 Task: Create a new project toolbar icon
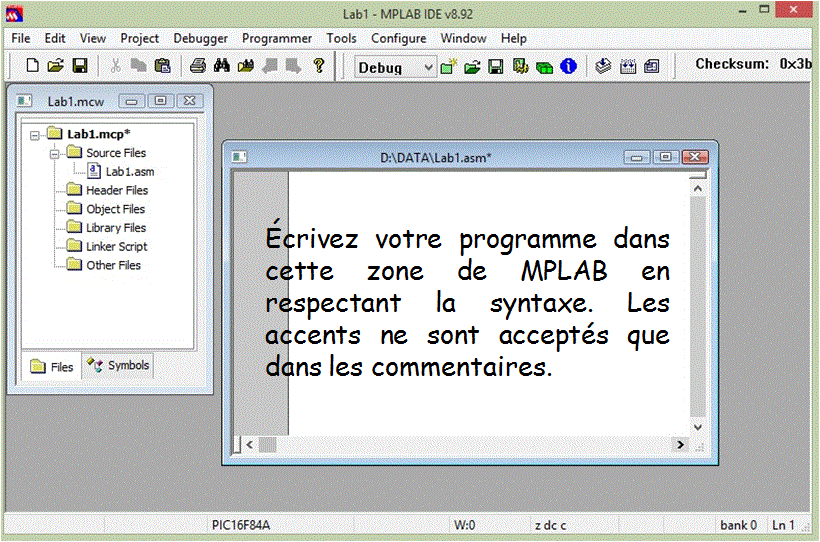coord(448,66)
